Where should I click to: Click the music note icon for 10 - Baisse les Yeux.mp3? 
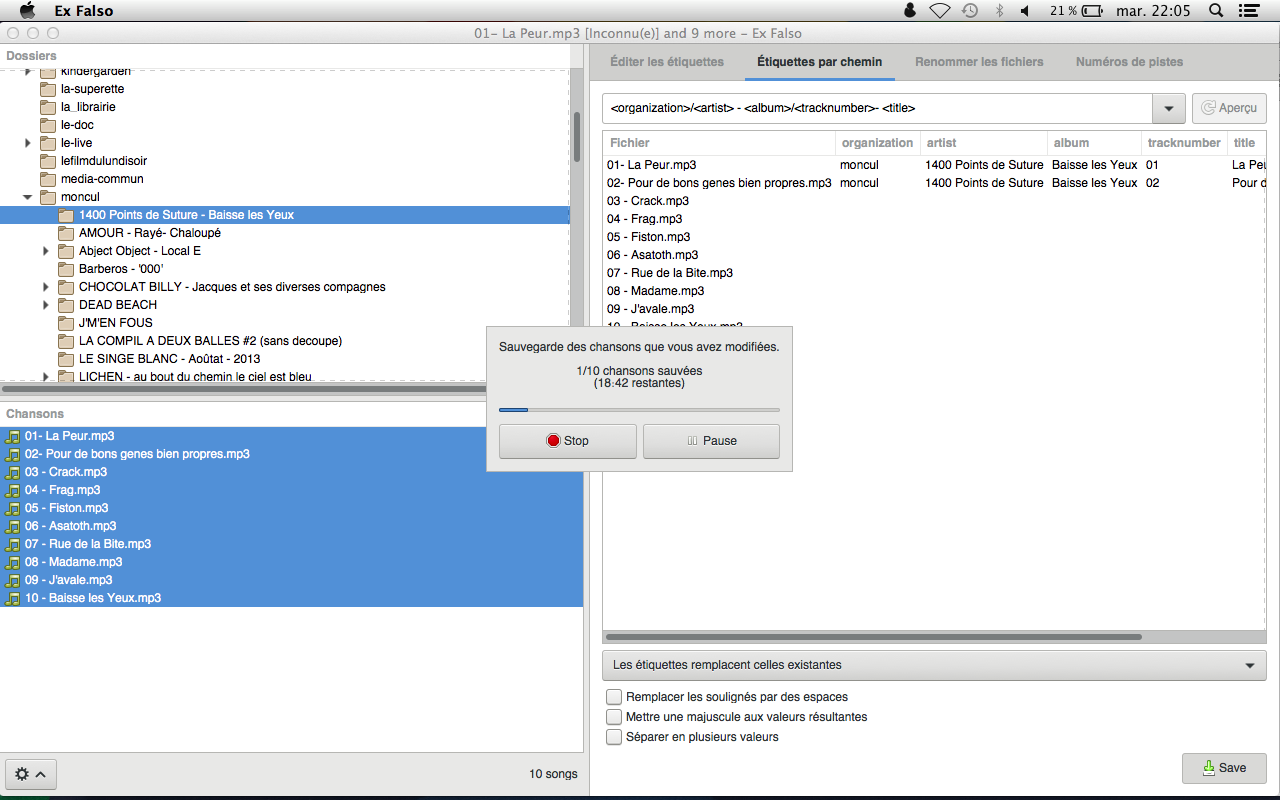pyautogui.click(x=13, y=598)
